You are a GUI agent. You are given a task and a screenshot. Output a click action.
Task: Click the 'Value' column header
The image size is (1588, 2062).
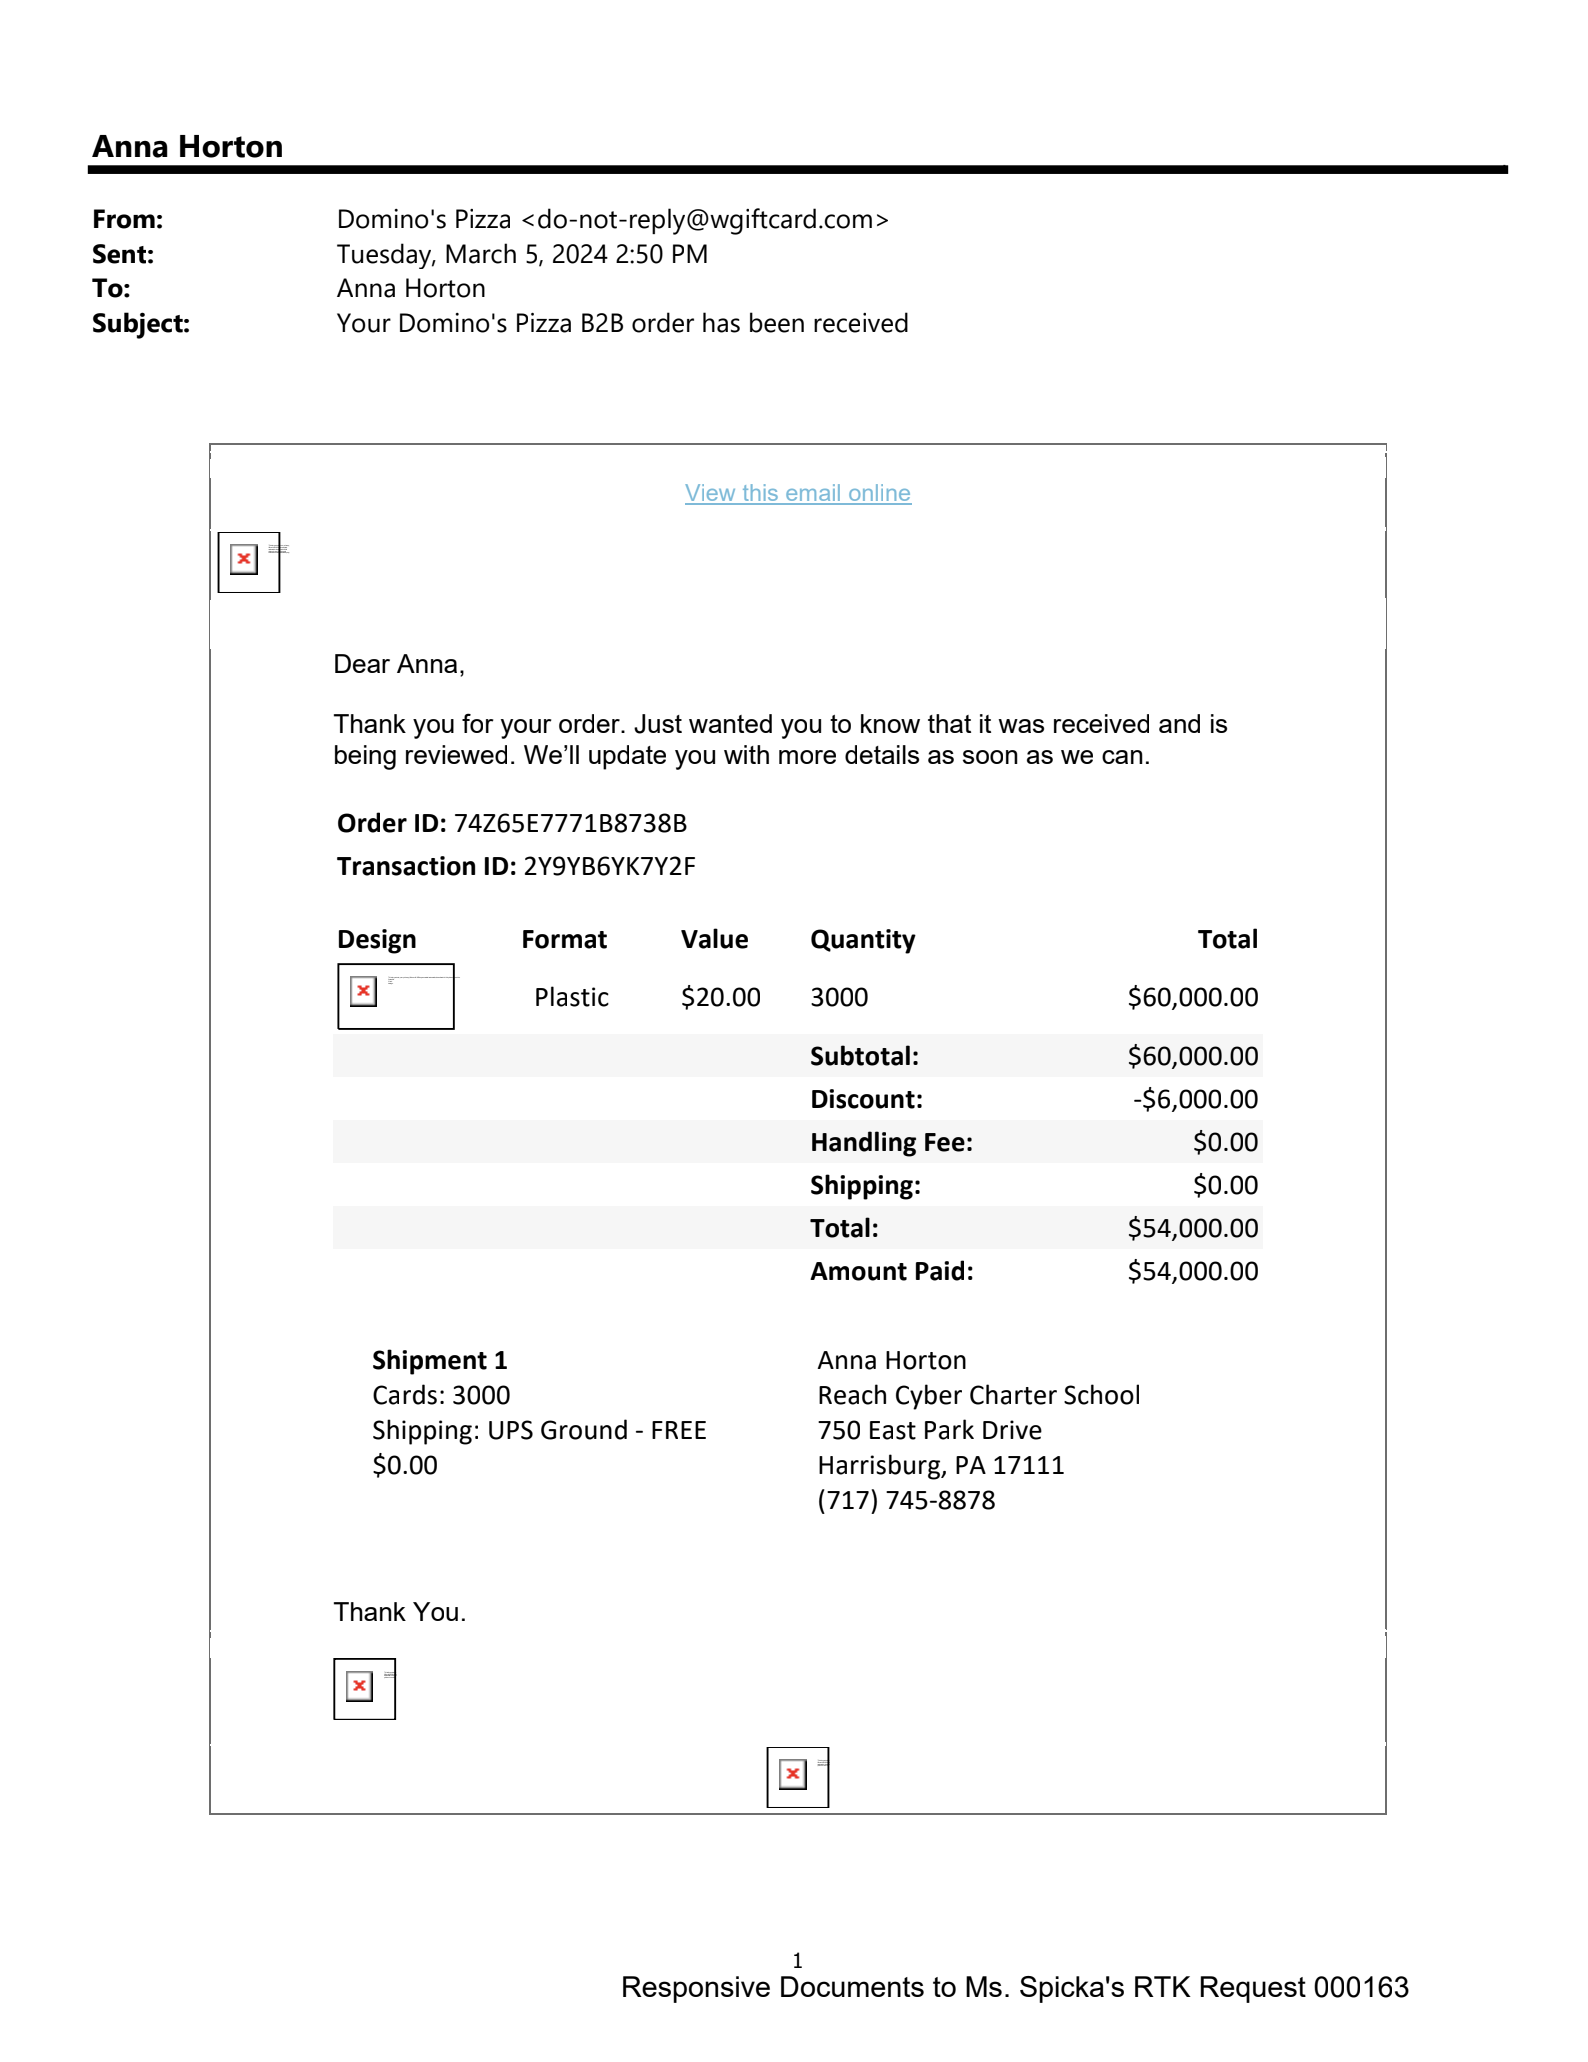pos(714,939)
